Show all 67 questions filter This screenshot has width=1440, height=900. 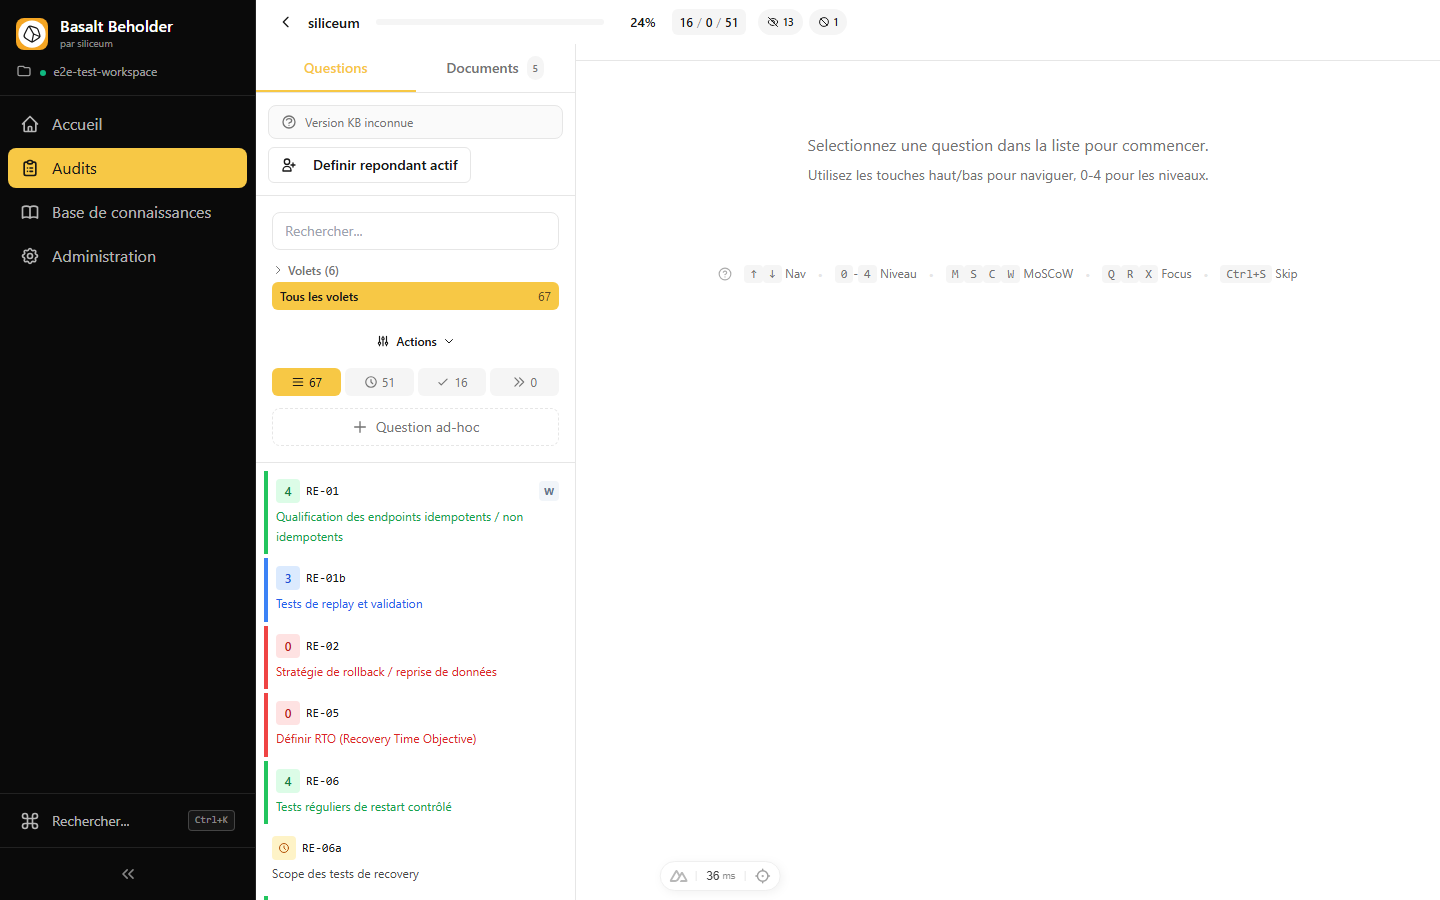(x=306, y=382)
